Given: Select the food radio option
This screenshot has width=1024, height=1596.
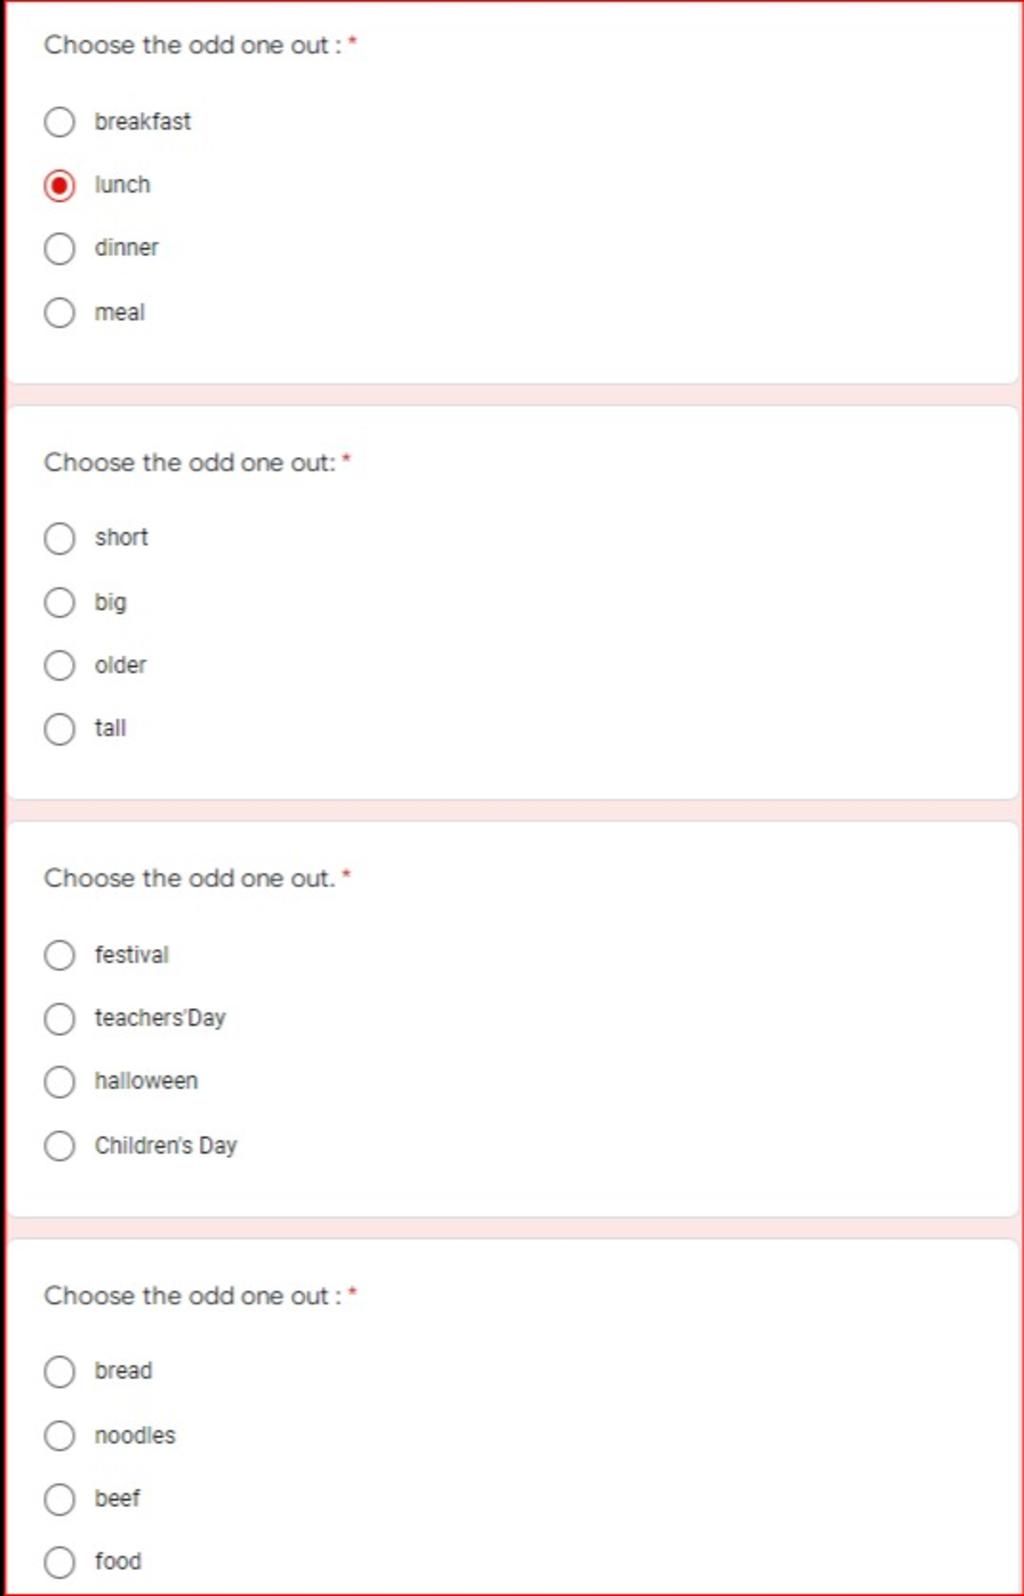Looking at the screenshot, I should (x=59, y=1562).
